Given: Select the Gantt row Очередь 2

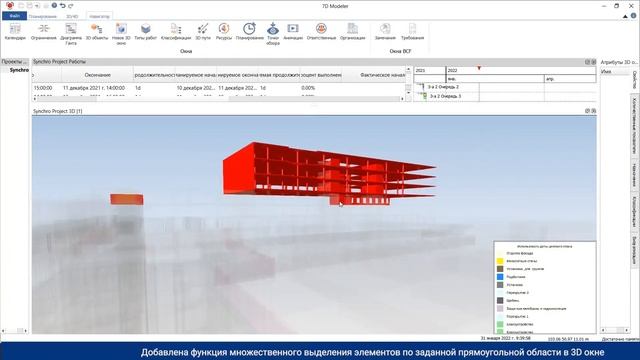Looking at the screenshot, I should tap(443, 87).
